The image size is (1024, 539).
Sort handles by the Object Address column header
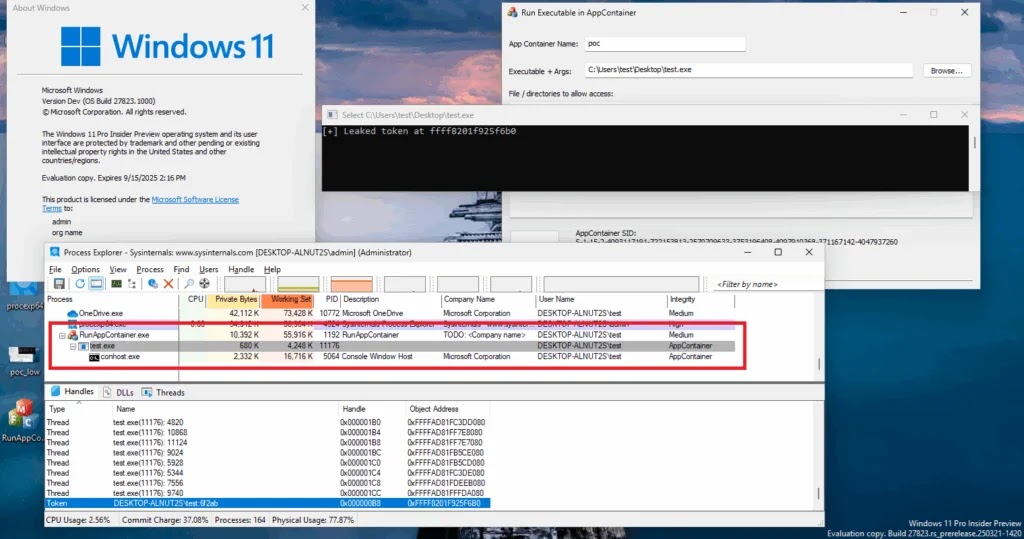(447, 409)
